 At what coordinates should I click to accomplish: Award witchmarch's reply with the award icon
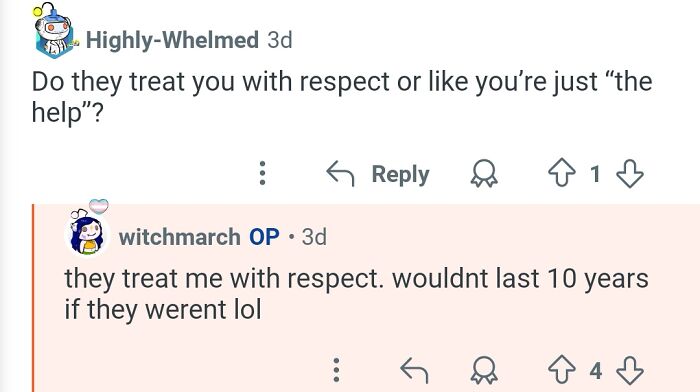click(484, 370)
